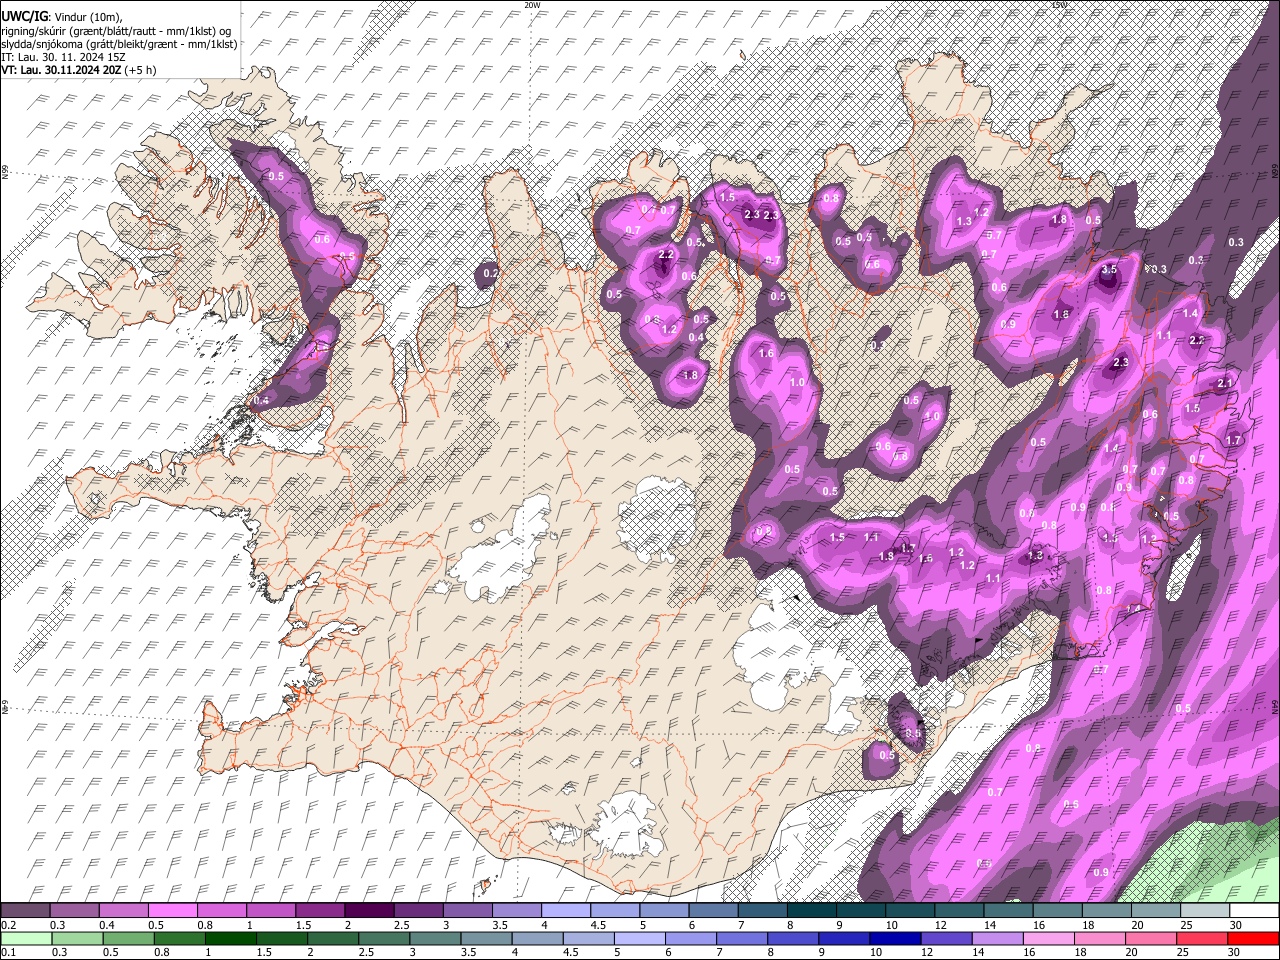Click the upper legend swatch between 0.2 and 0.3

tap(25, 911)
